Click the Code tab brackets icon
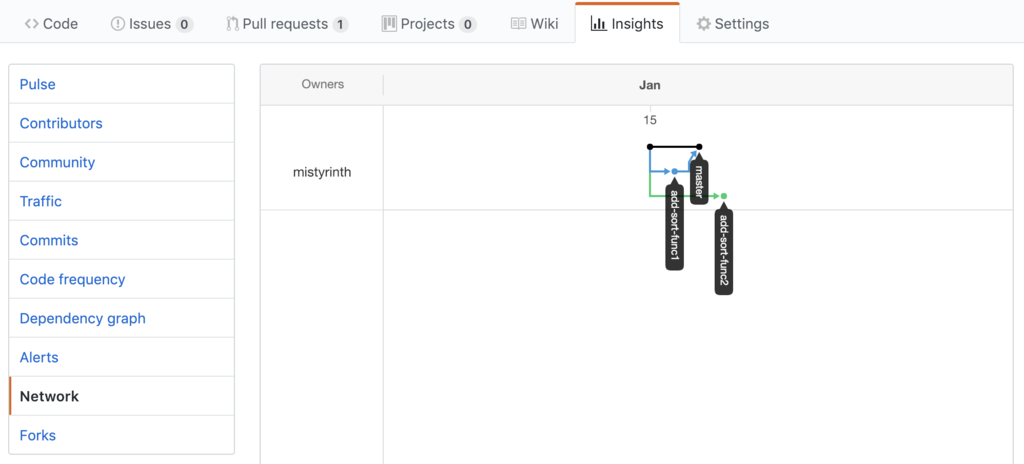This screenshot has height=464, width=1024. [32, 23]
